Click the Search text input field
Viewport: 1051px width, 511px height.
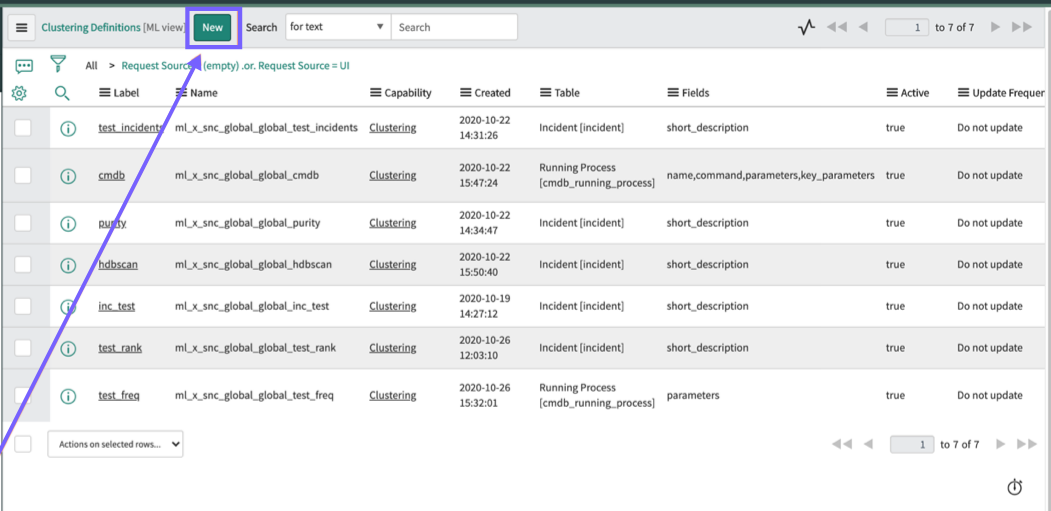(x=454, y=27)
